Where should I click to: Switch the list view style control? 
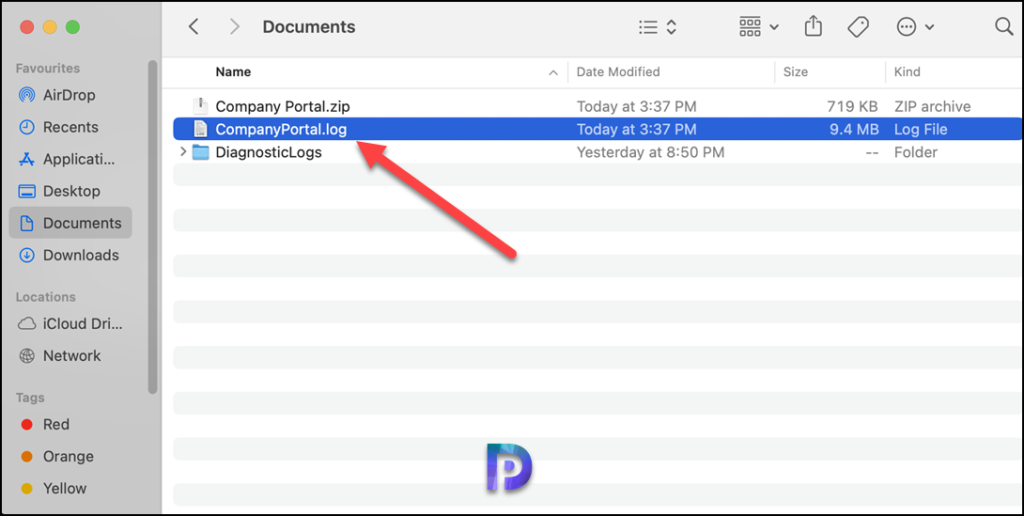(x=657, y=27)
